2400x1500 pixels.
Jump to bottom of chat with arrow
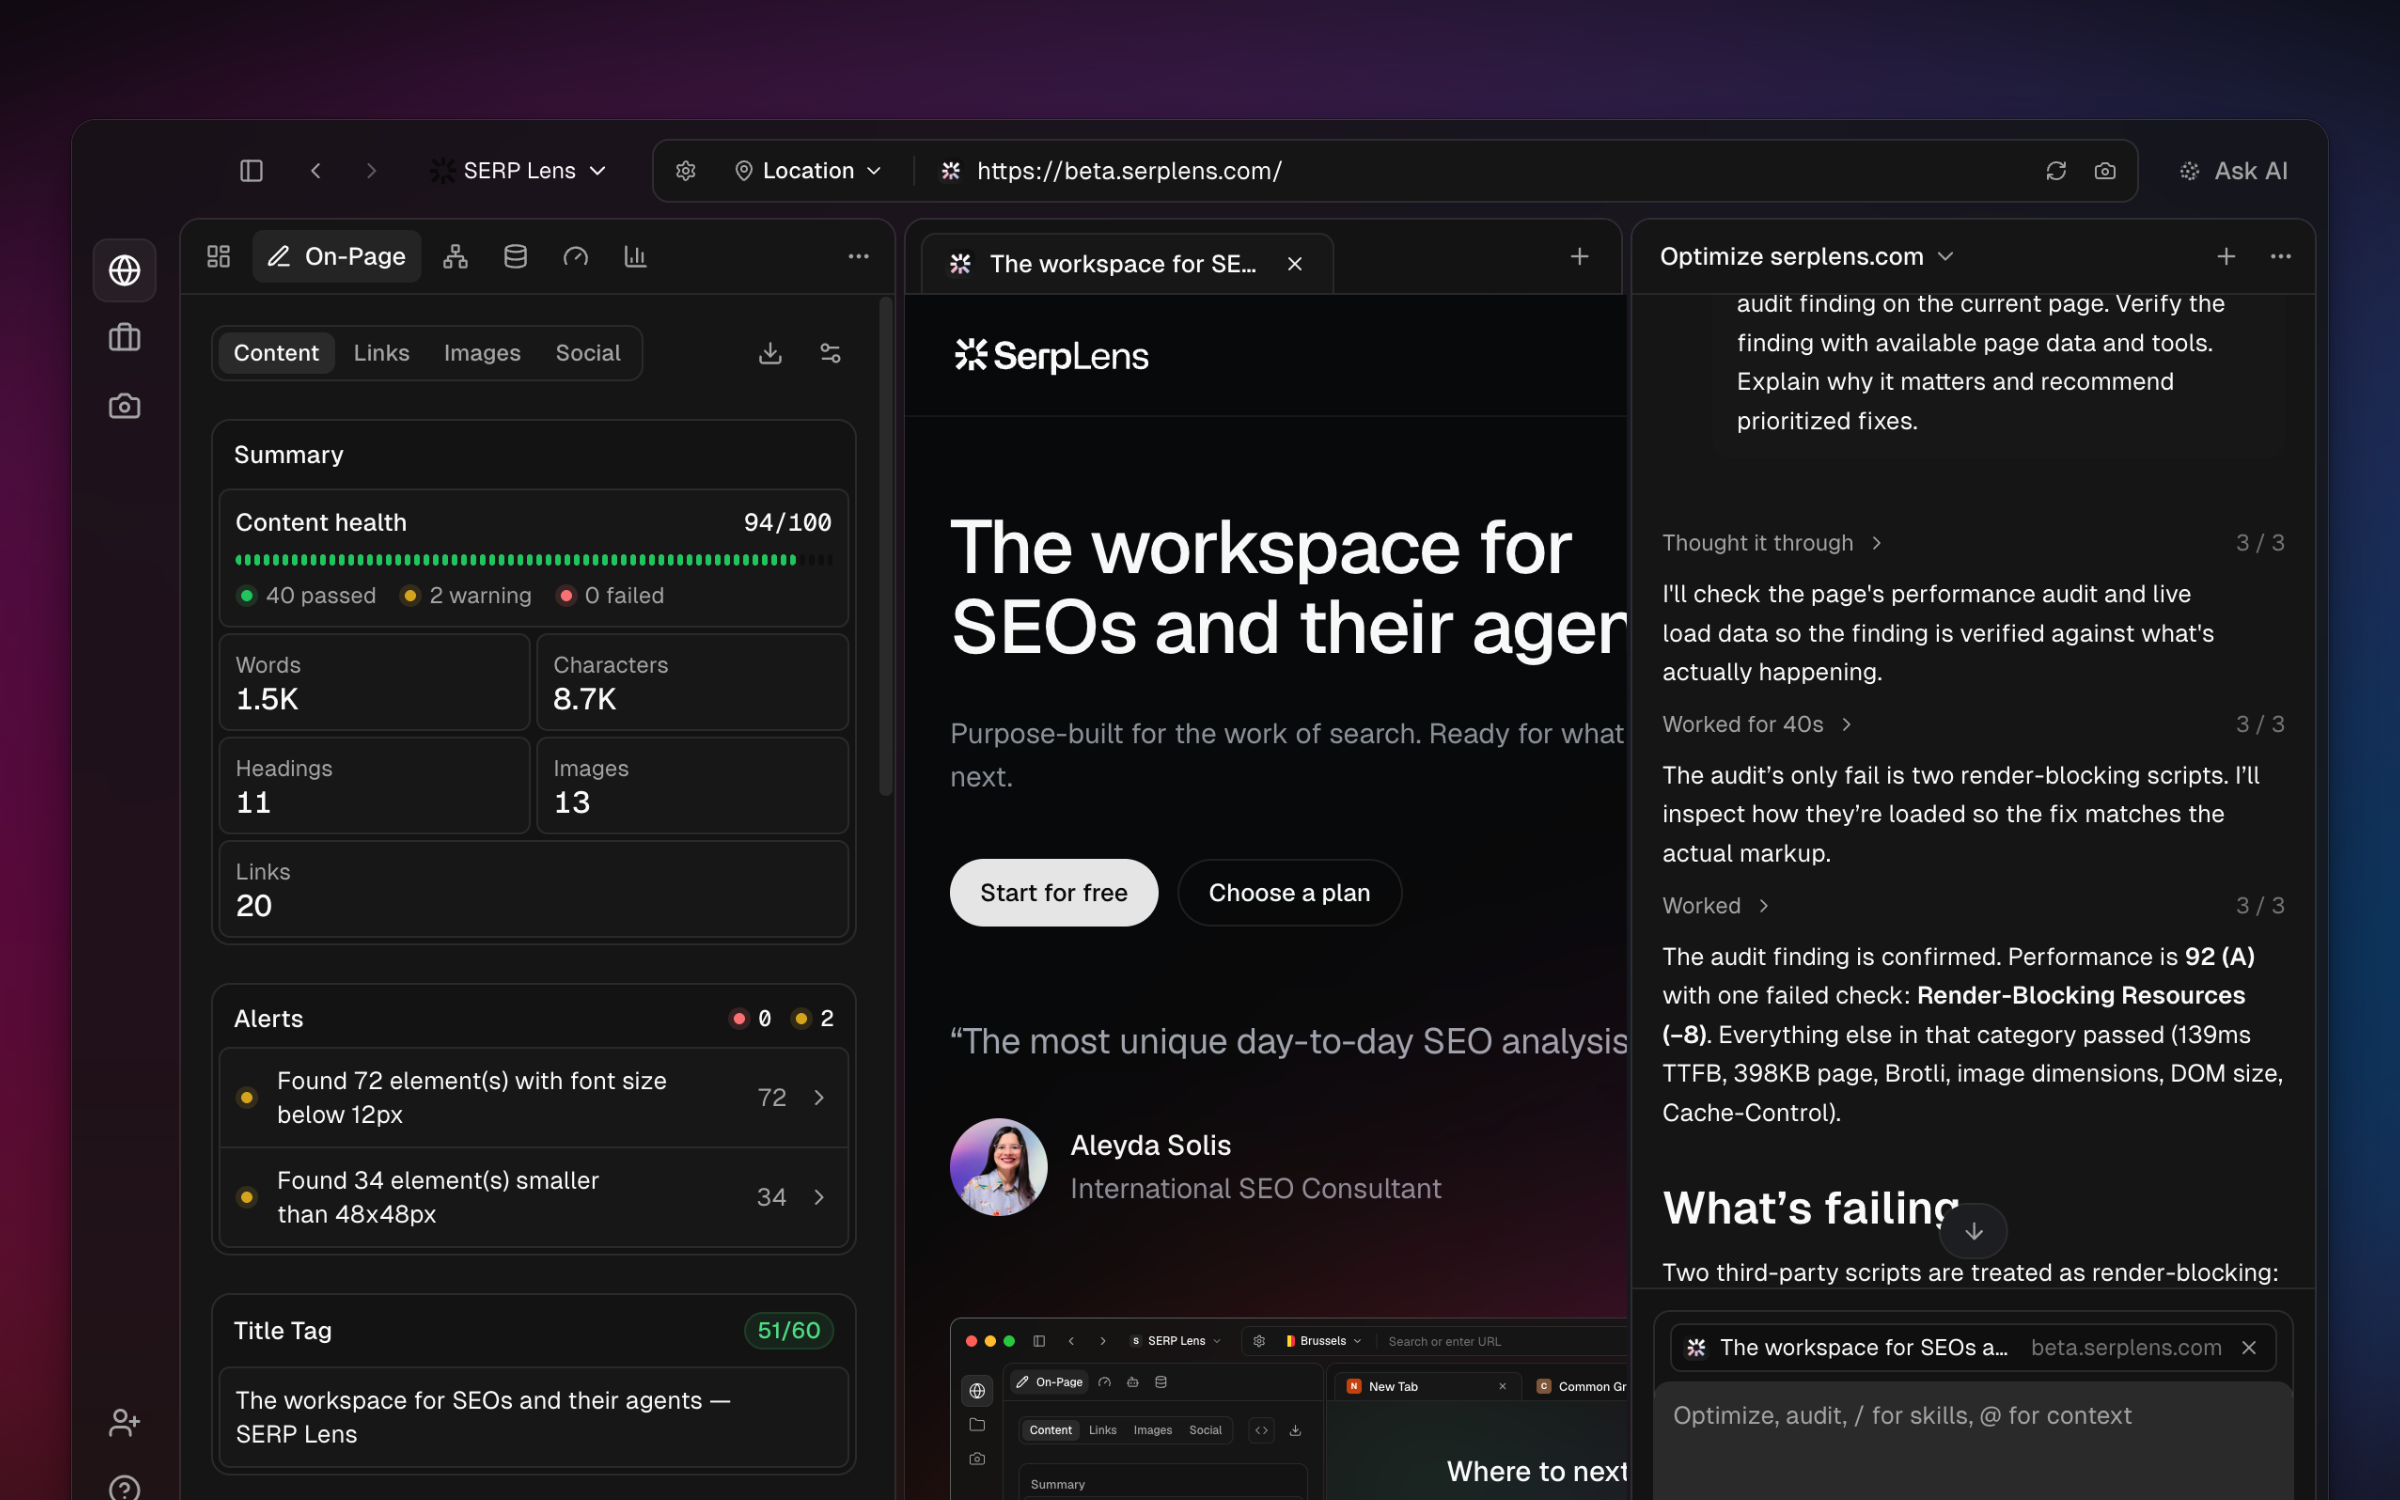(1973, 1231)
